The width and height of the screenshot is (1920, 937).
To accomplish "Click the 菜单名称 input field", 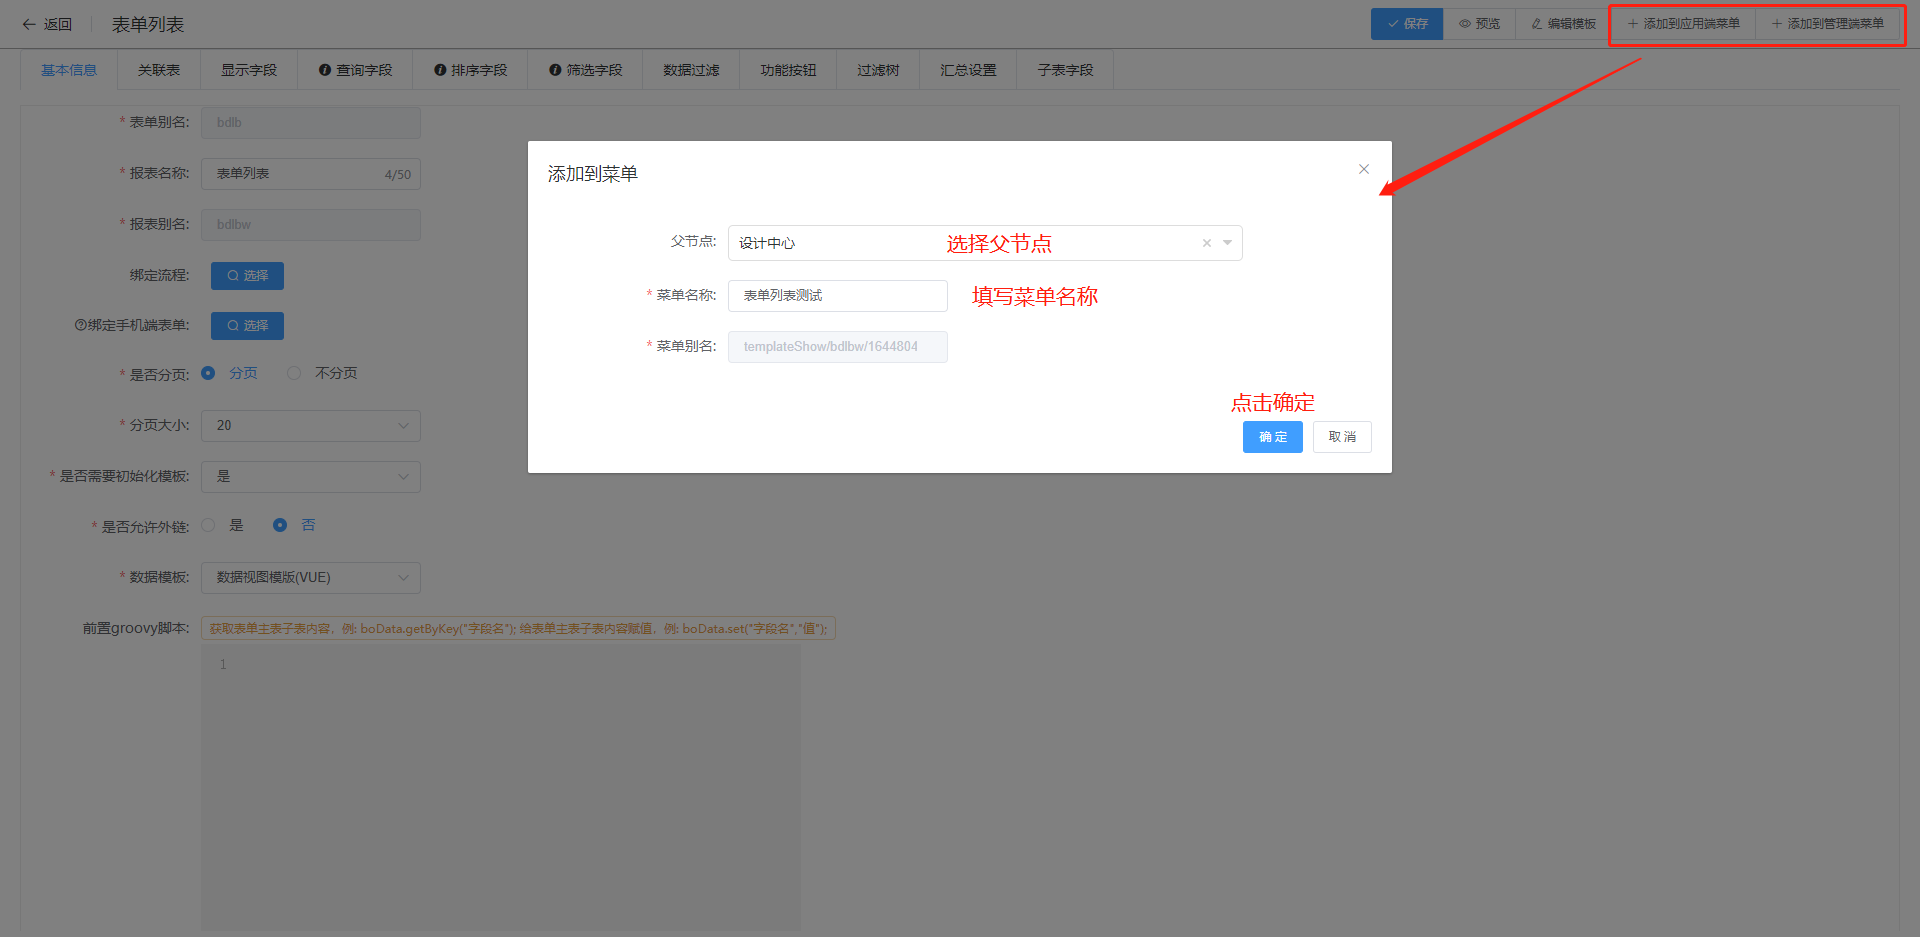I will point(837,296).
